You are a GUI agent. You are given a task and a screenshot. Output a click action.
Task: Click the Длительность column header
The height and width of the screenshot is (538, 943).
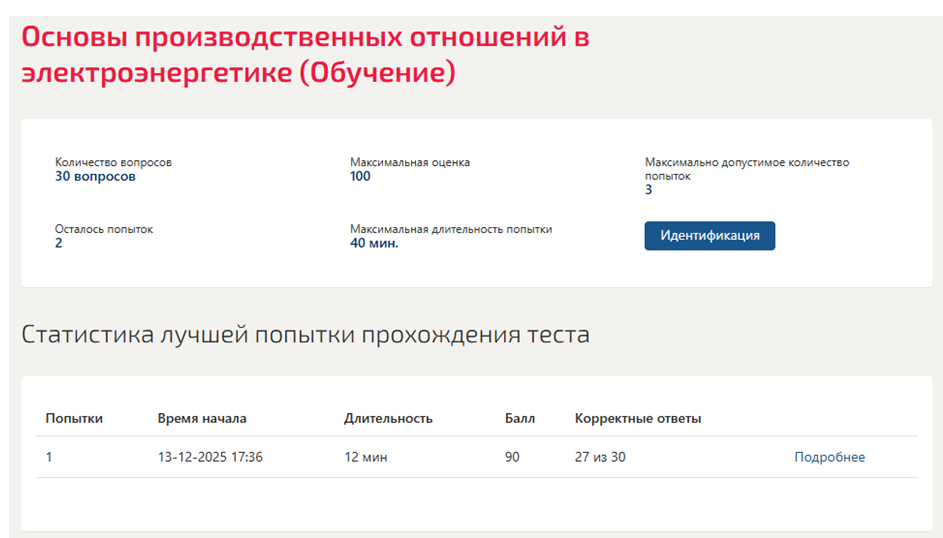coord(389,418)
